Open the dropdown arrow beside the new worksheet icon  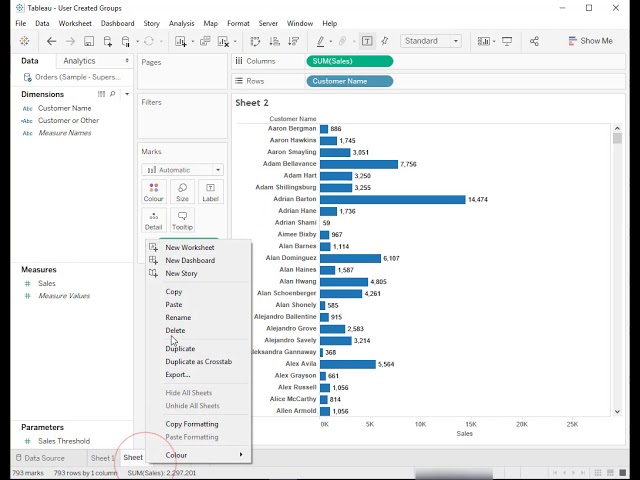(193, 41)
